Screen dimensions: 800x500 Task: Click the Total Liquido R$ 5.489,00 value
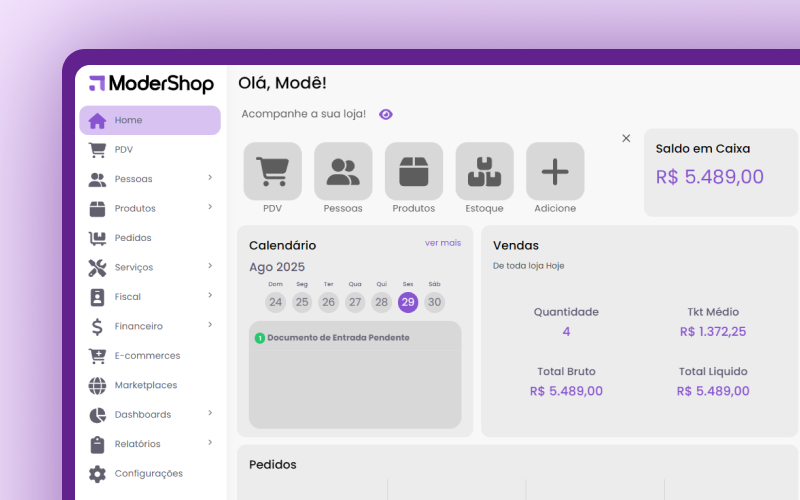[x=713, y=391]
